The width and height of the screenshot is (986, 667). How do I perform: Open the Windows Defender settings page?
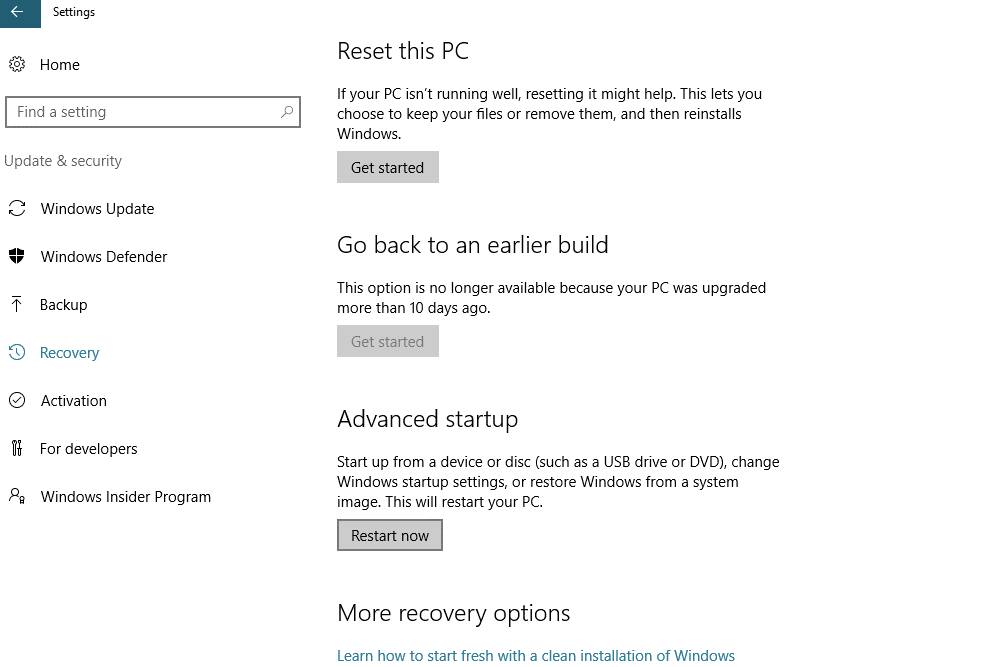(104, 257)
